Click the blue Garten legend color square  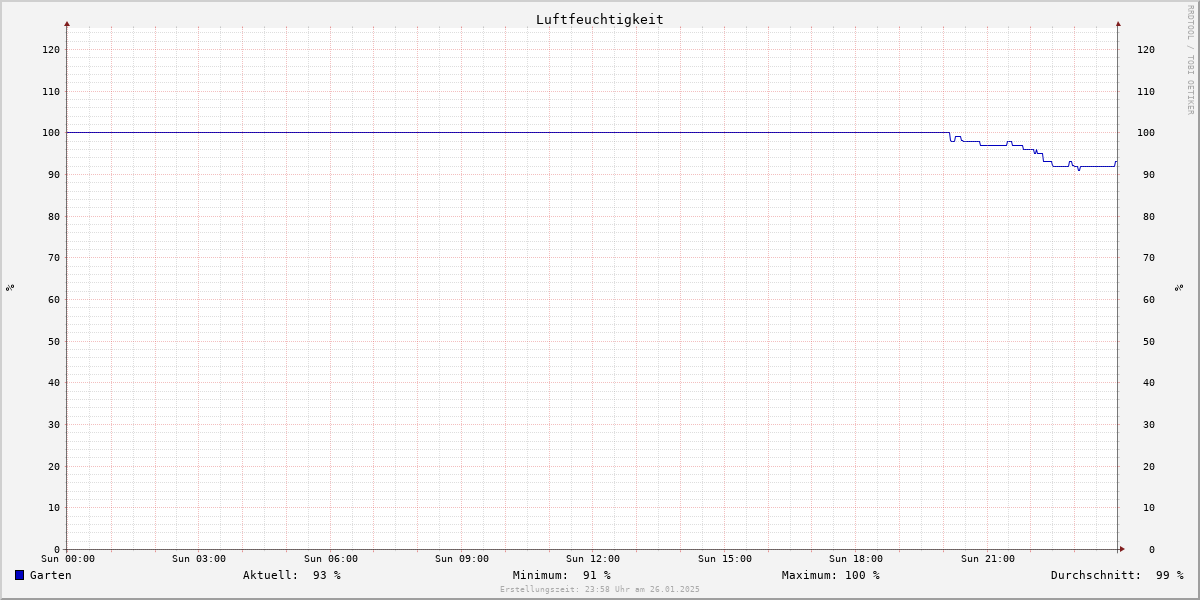(19, 575)
